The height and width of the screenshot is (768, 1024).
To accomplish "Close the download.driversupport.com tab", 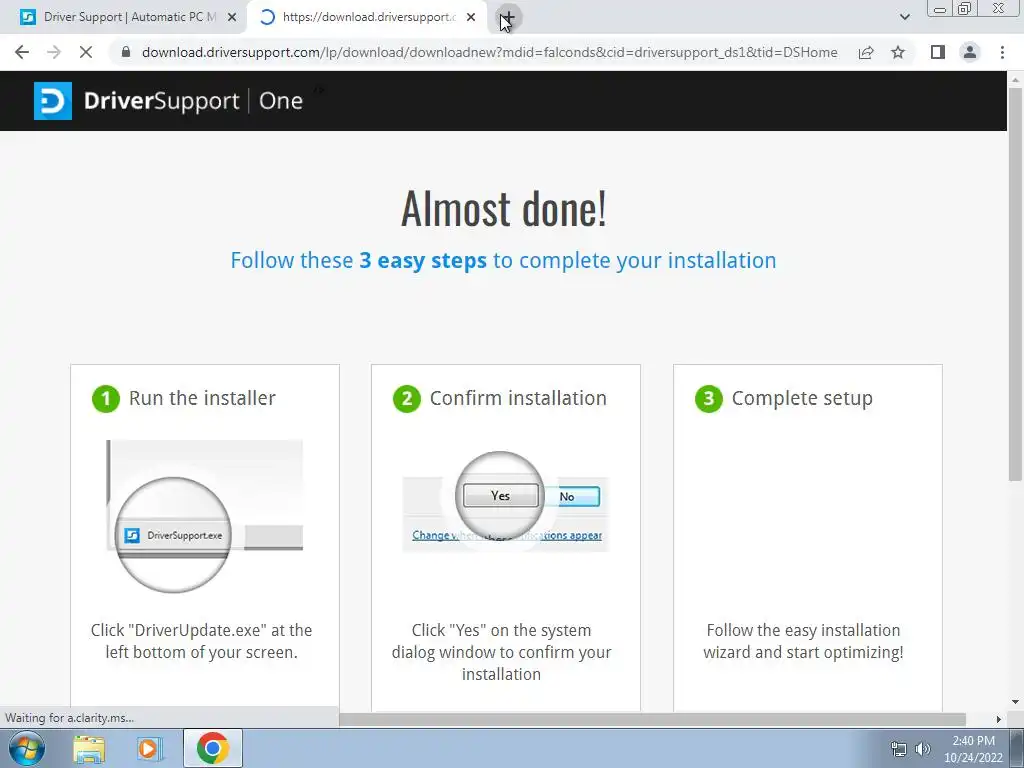I will click(471, 18).
